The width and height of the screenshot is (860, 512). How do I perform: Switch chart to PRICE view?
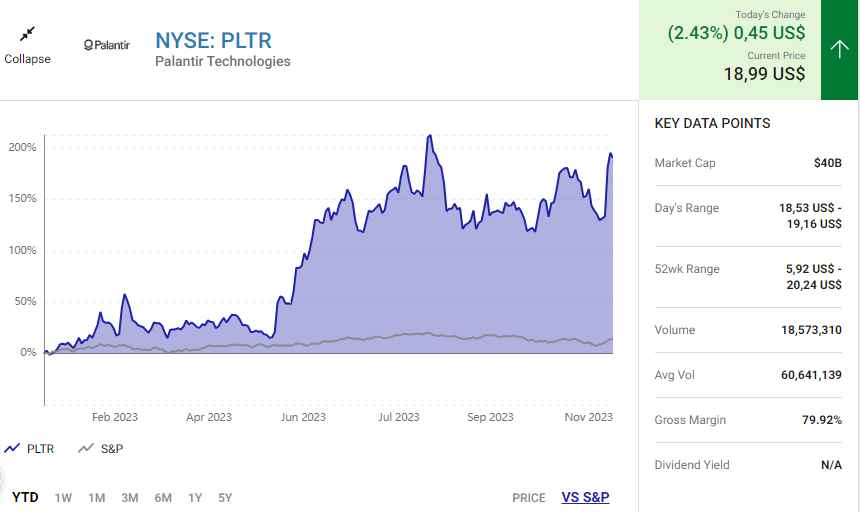529,498
